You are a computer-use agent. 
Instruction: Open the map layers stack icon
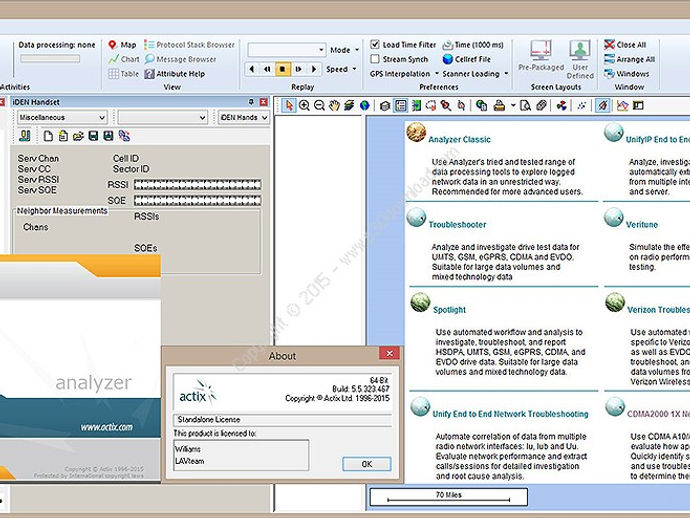click(349, 106)
